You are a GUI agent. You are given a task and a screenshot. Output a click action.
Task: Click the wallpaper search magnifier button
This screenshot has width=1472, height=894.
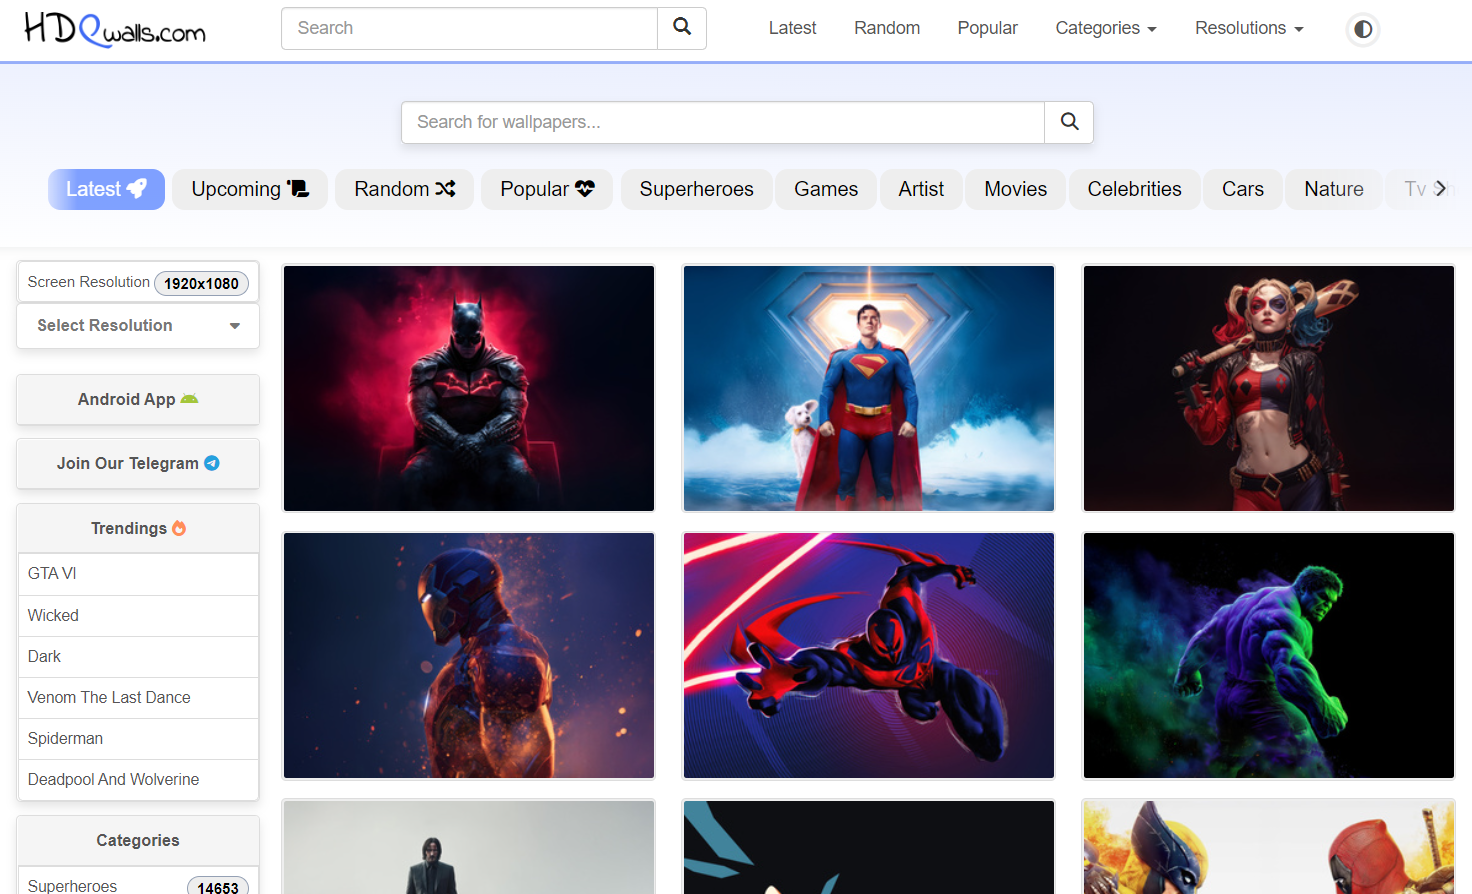(1069, 122)
